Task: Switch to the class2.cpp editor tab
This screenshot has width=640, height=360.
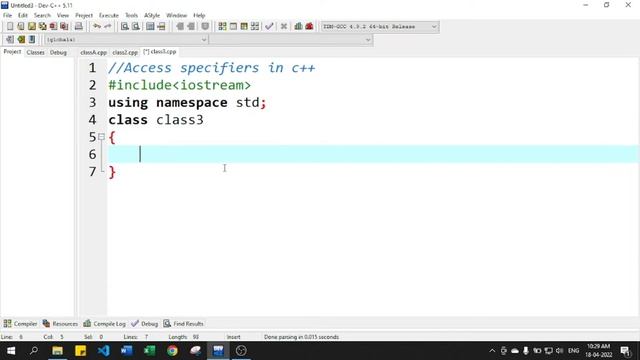Action: pyautogui.click(x=125, y=52)
